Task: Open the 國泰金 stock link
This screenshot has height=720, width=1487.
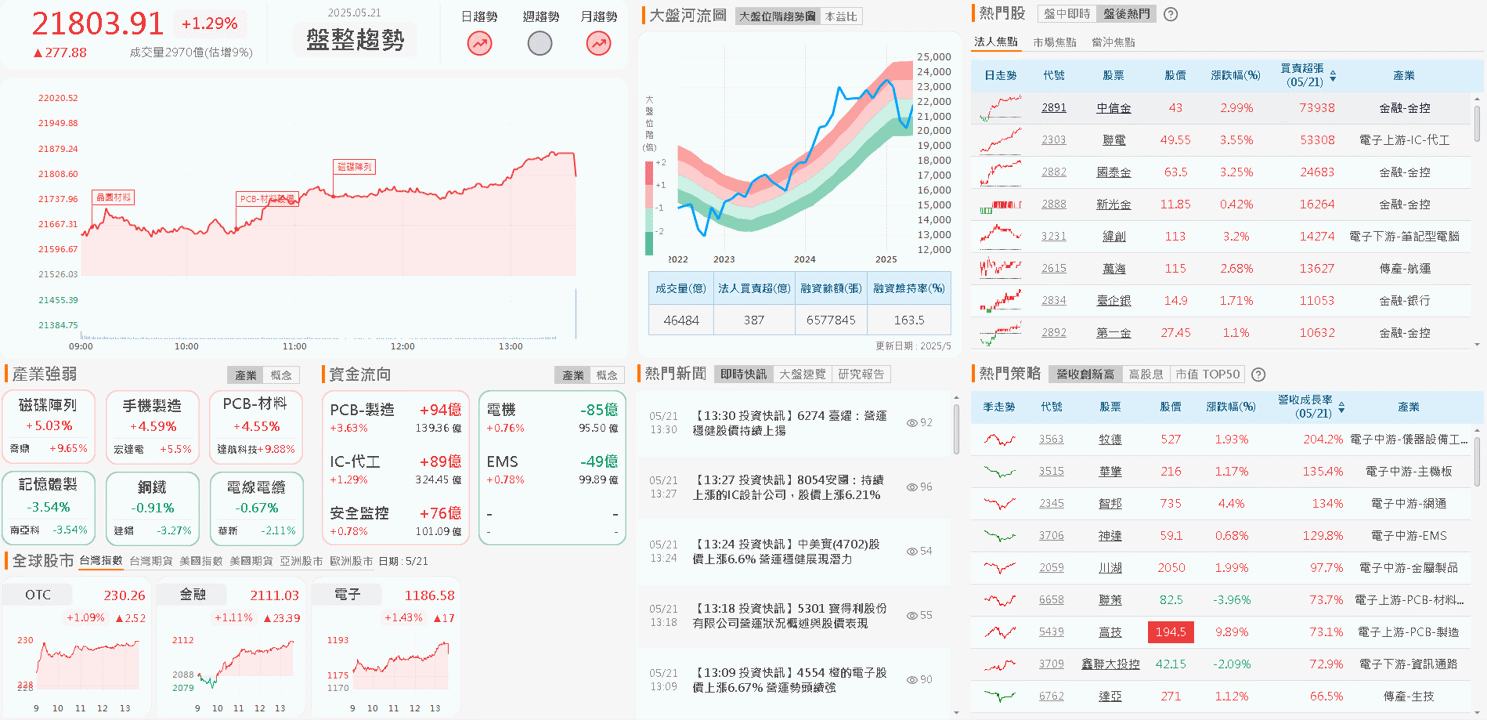Action: click(1113, 172)
